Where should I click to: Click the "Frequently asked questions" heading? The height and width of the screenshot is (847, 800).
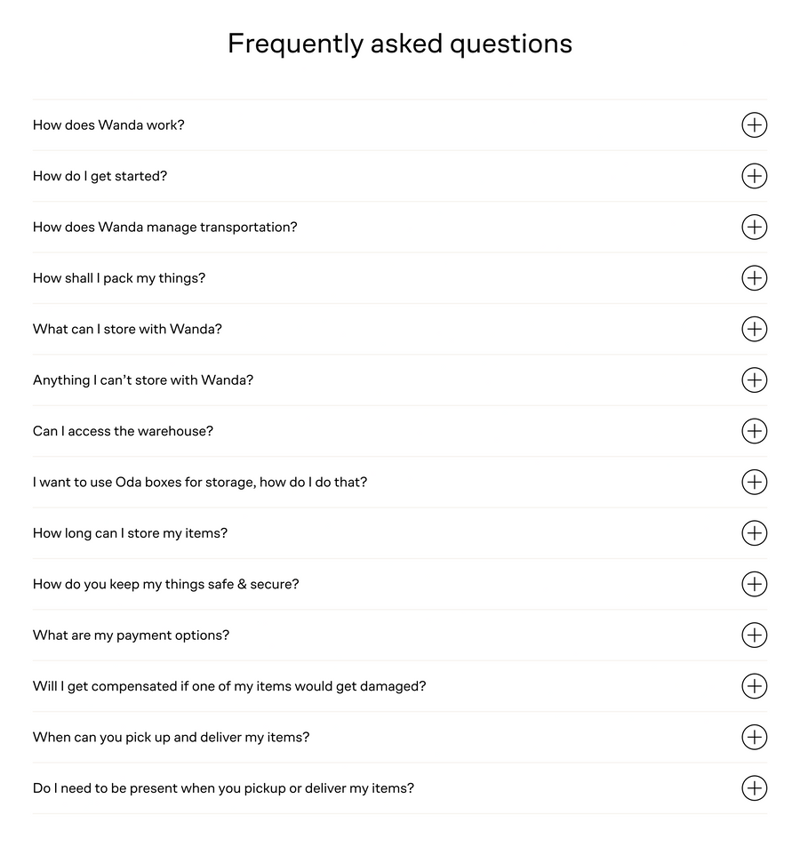[400, 43]
